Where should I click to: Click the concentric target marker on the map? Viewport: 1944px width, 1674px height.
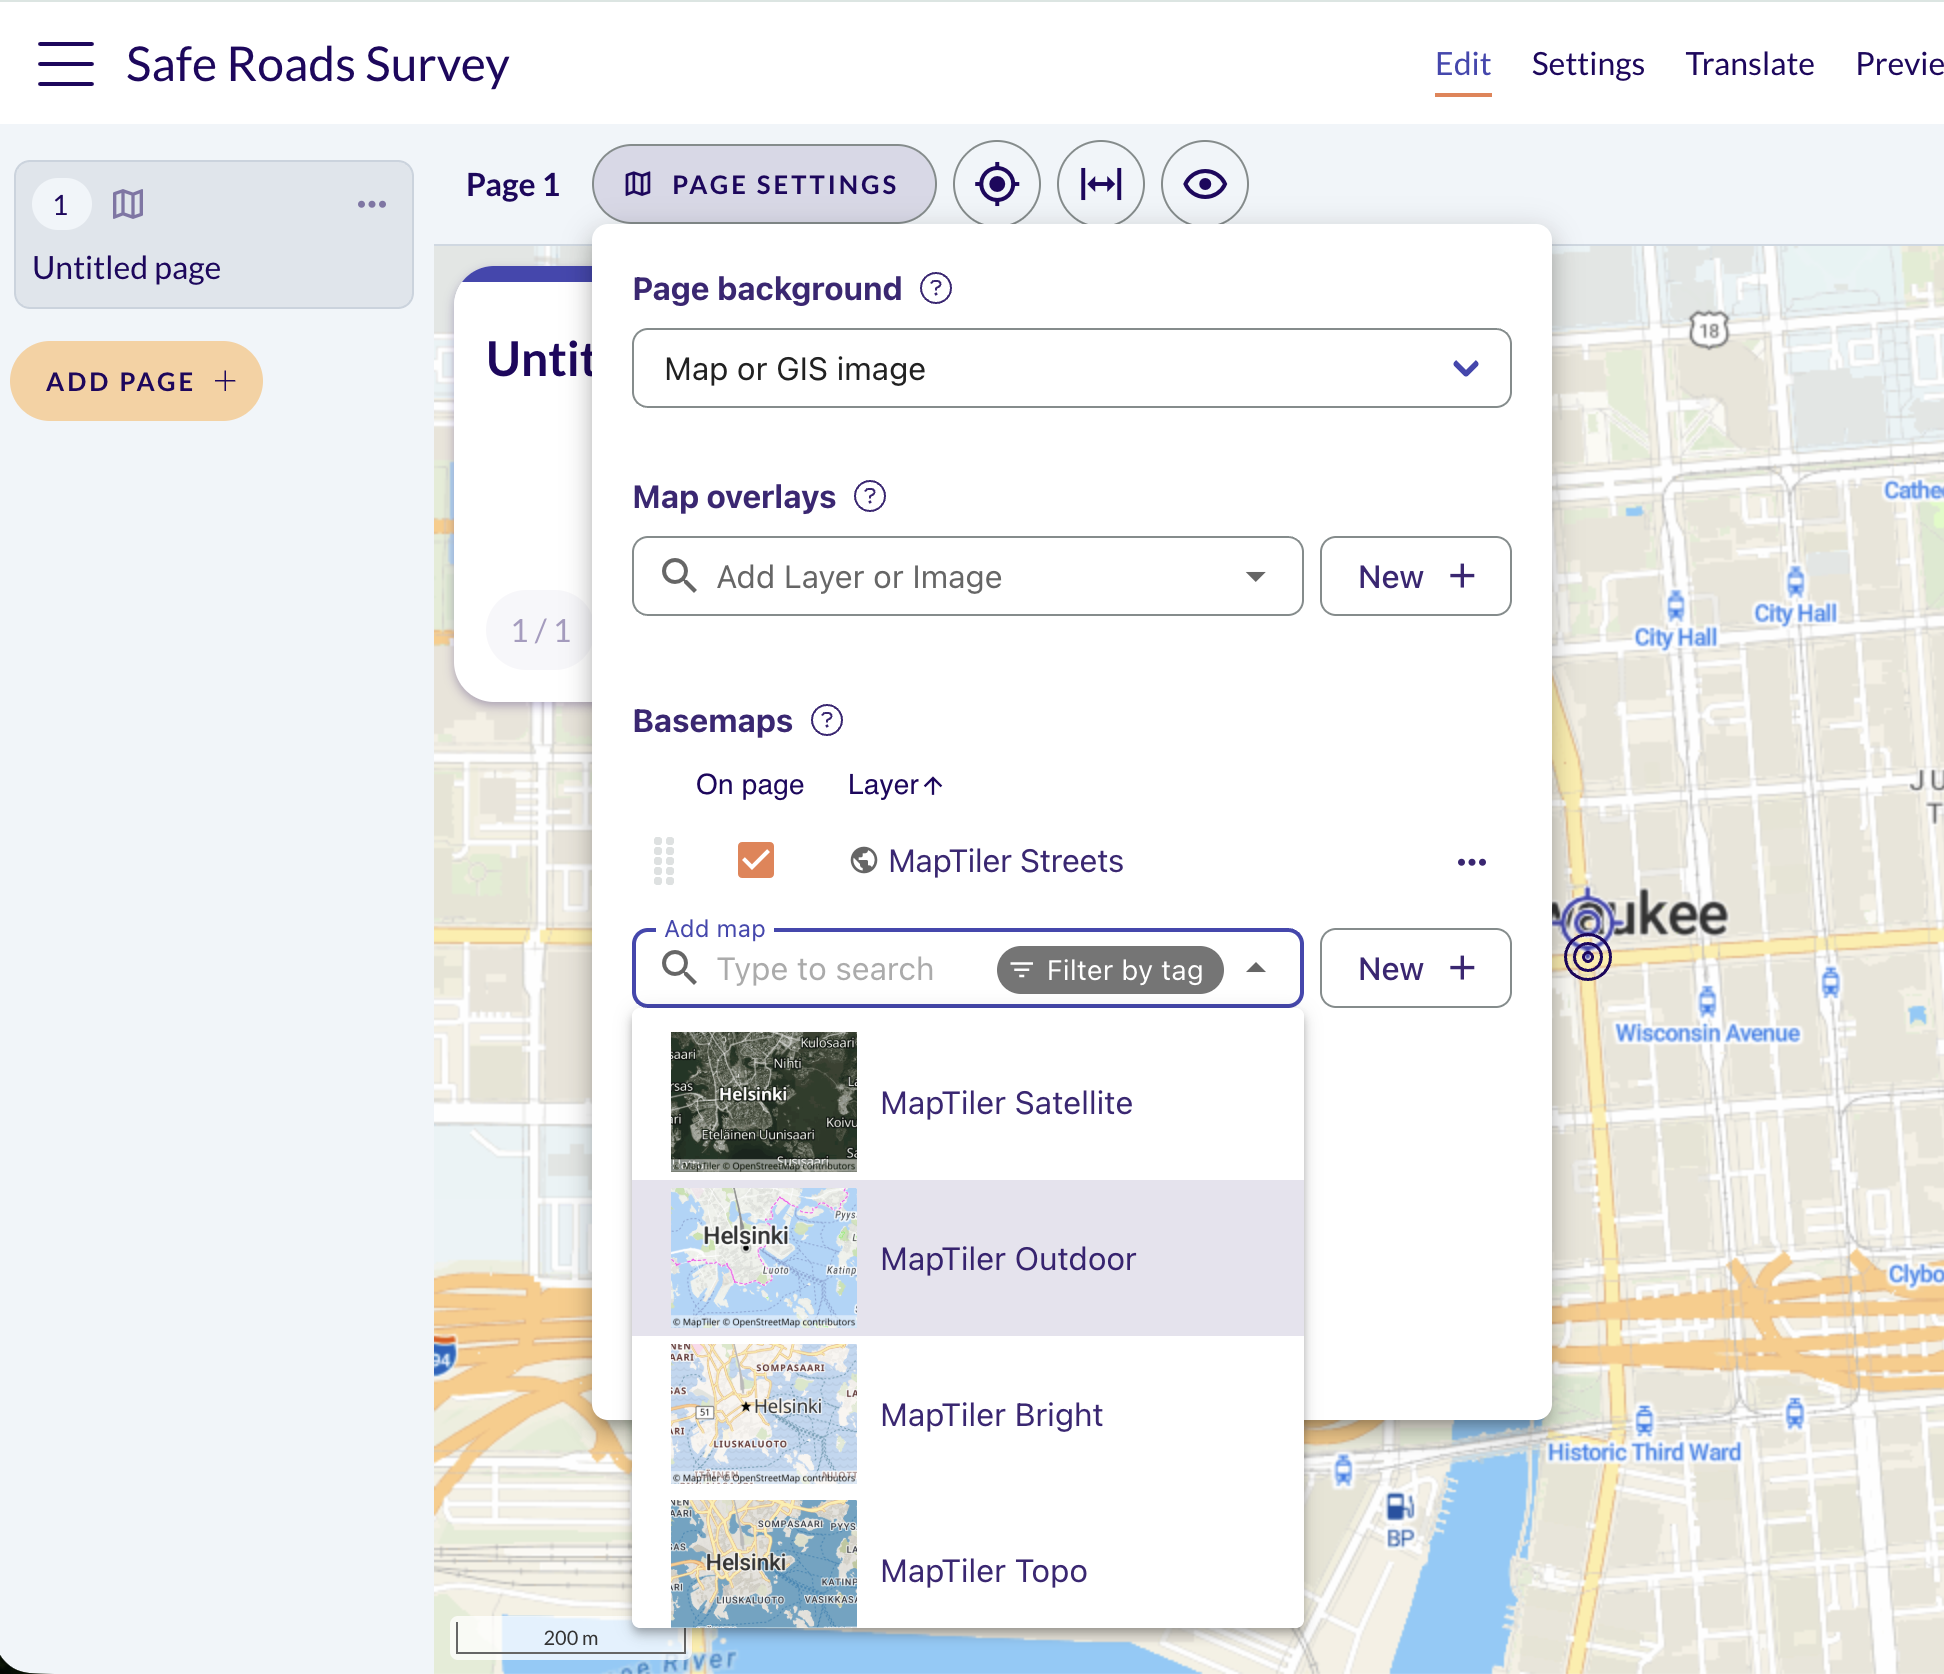pos(1588,957)
